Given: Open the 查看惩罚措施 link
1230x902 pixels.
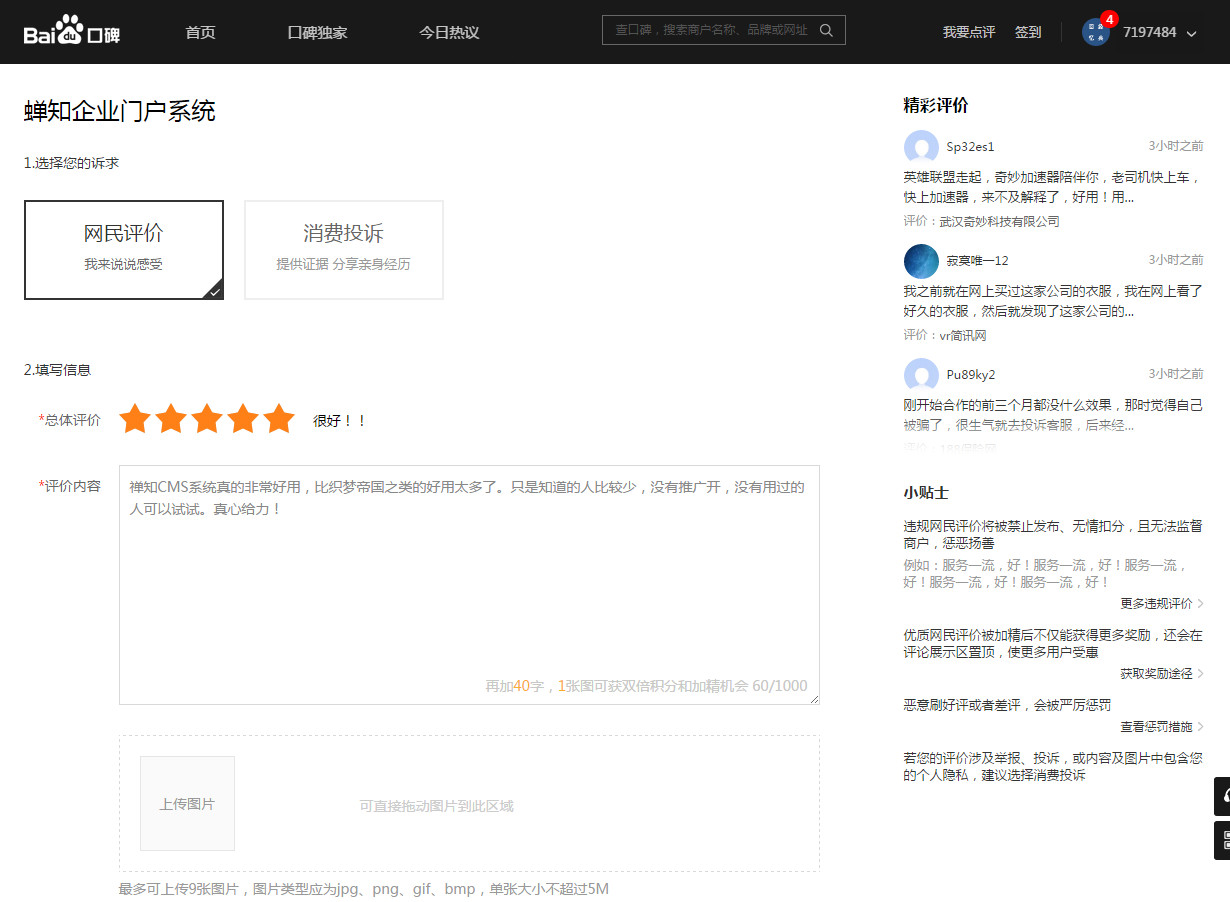Looking at the screenshot, I should [1162, 727].
